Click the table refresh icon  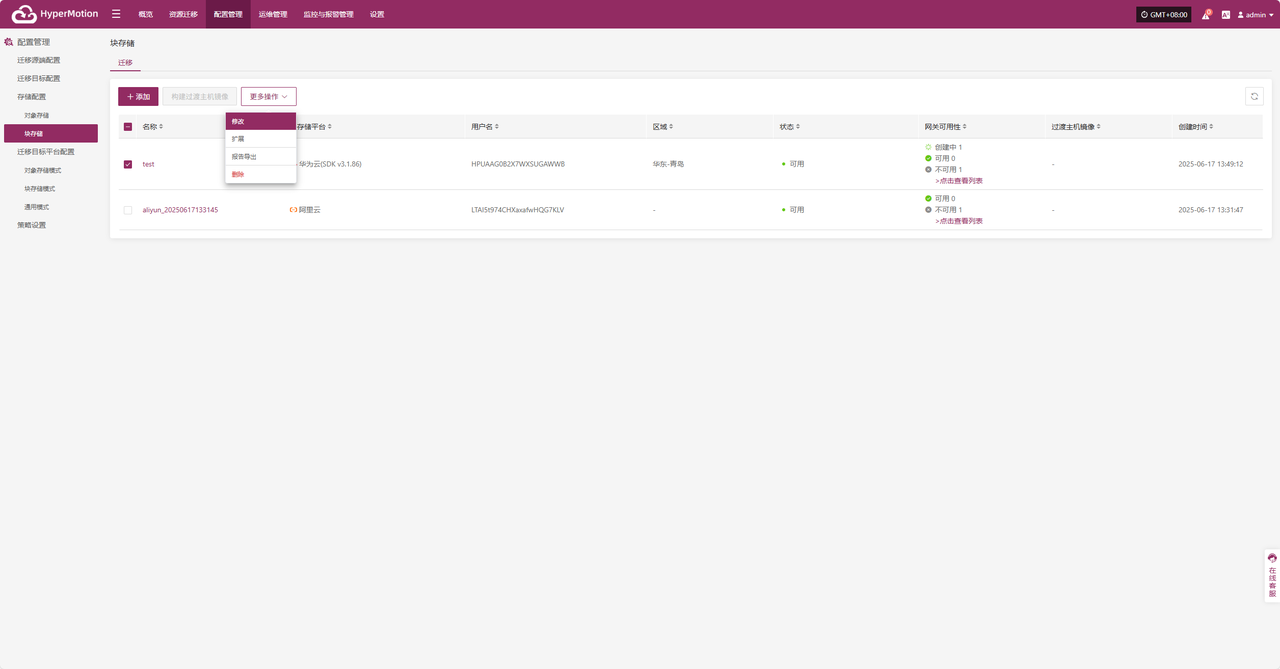1254,96
